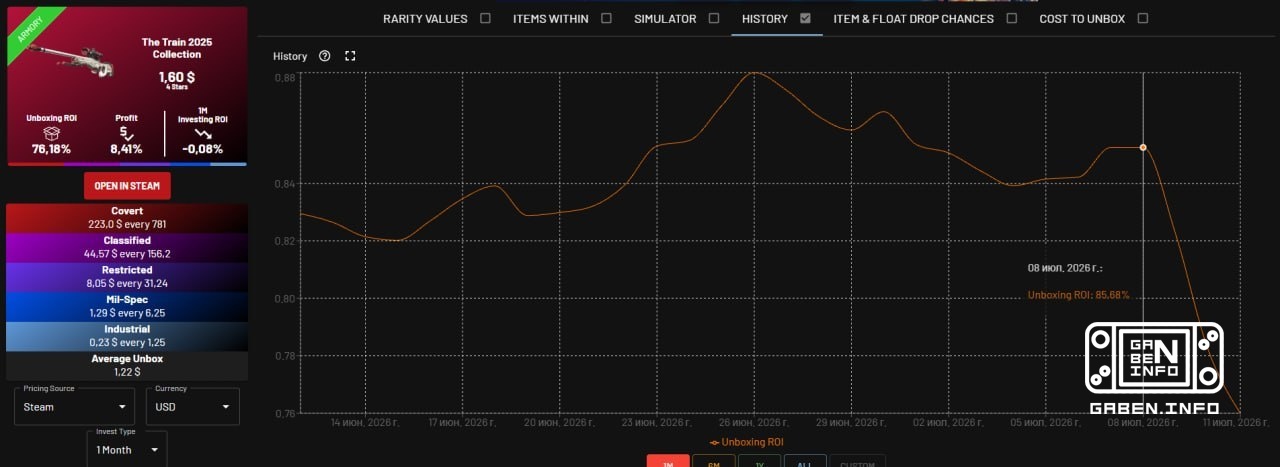Viewport: 1280px width, 467px height.
Task: Click the Unboxing ROI box icon
Action: click(51, 134)
